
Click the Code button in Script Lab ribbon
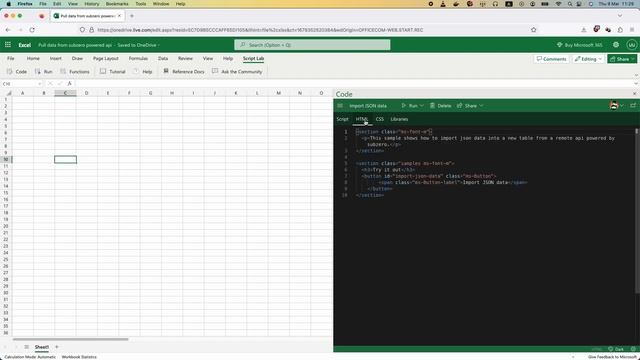pyautogui.click(x=17, y=71)
